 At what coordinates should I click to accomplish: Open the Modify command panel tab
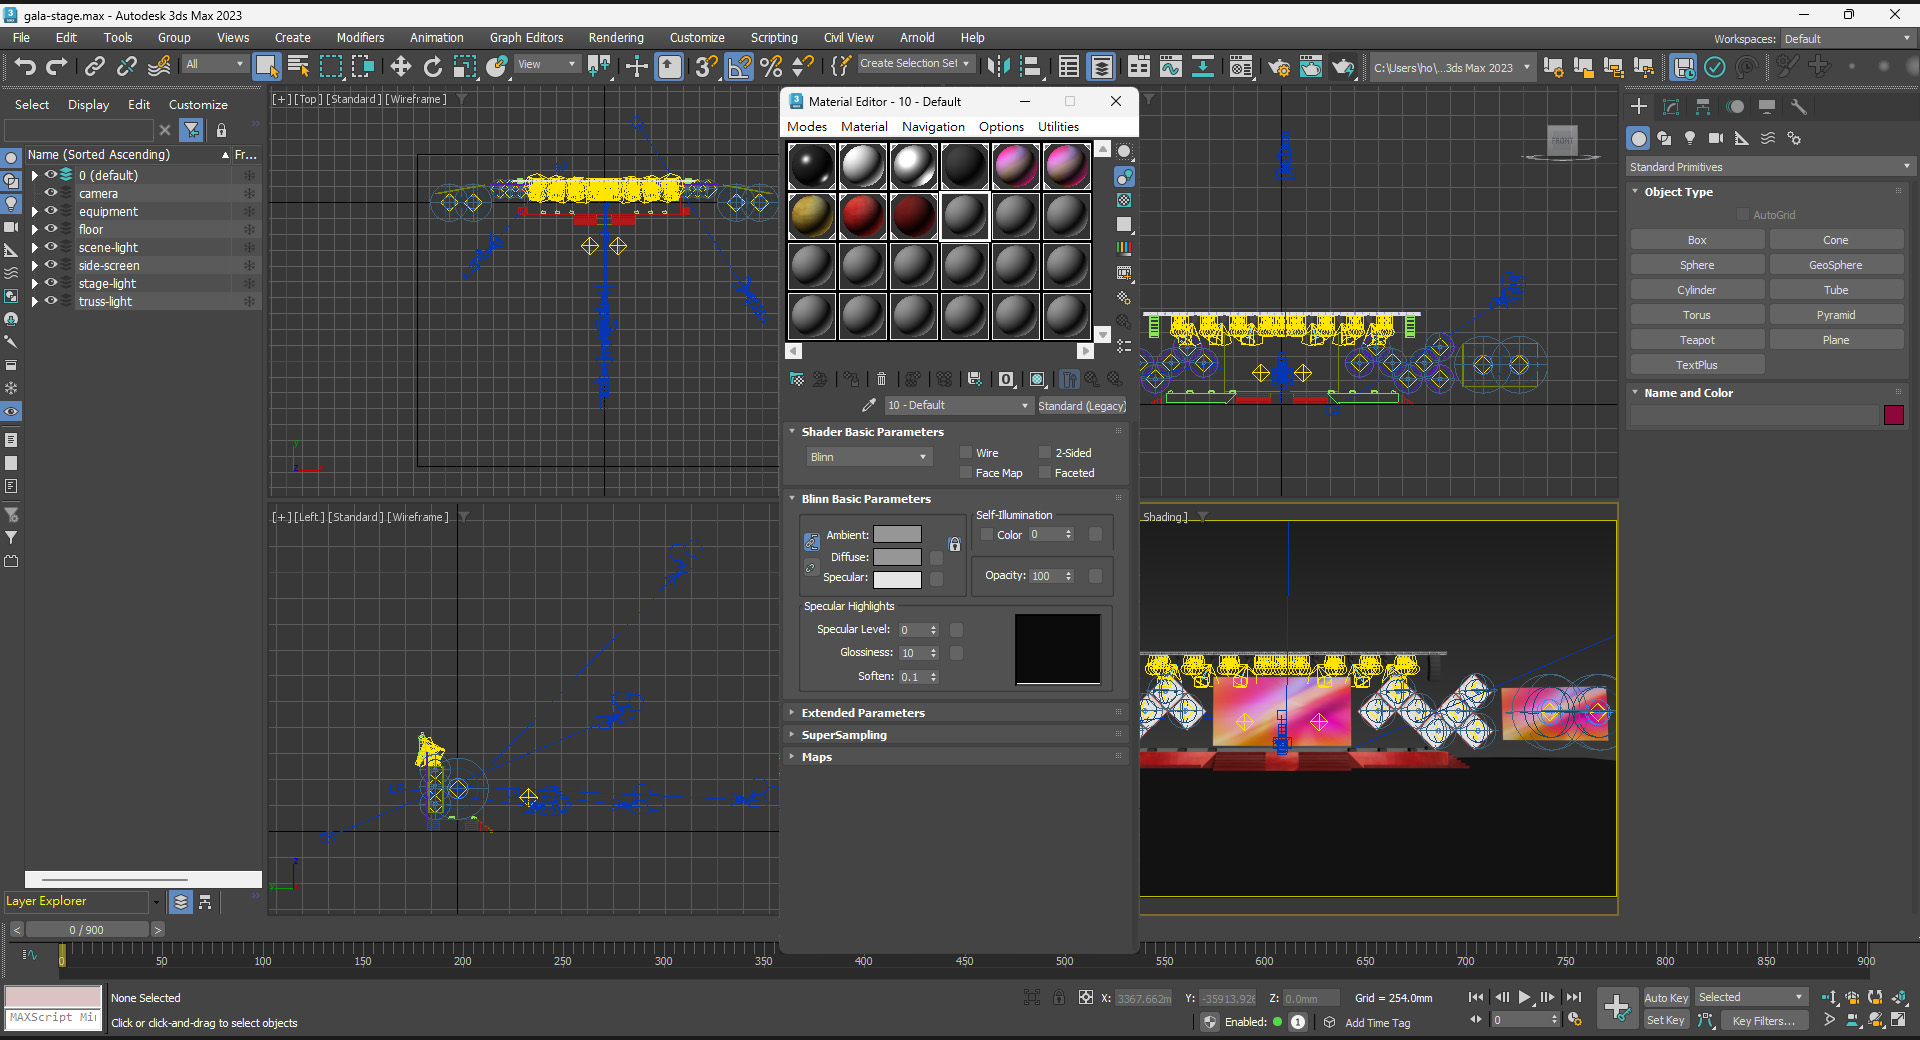(x=1670, y=107)
